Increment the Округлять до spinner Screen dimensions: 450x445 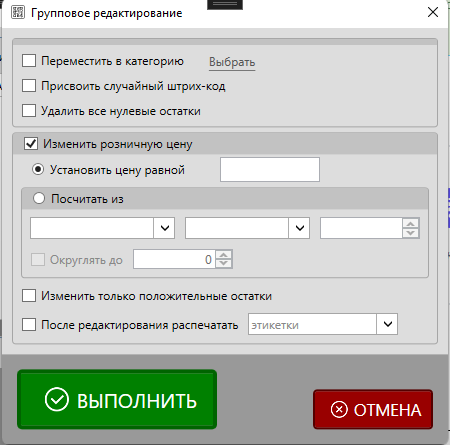(224, 254)
